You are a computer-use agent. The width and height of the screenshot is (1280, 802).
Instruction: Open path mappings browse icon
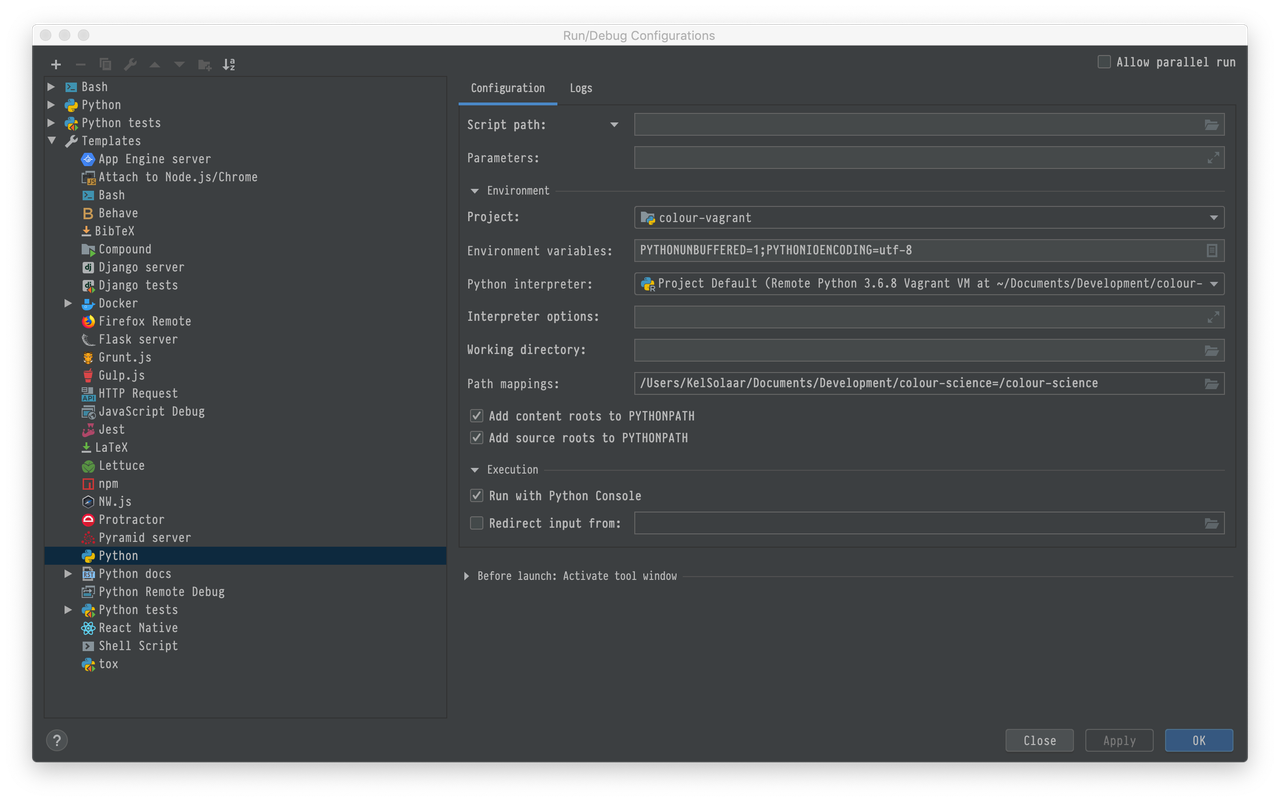pos(1211,384)
